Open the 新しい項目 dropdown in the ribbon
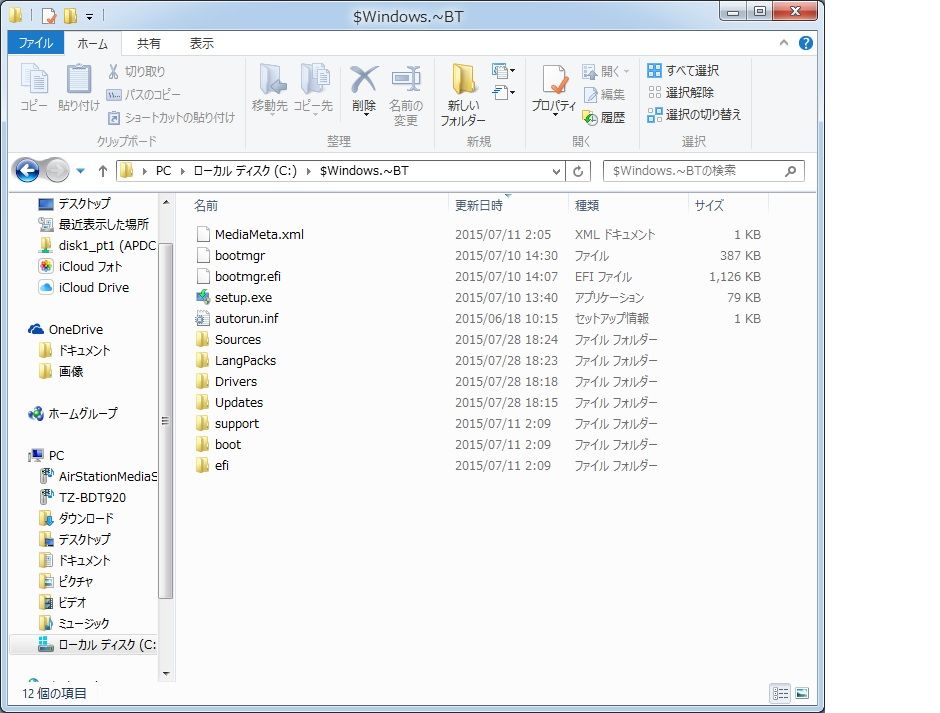 click(503, 71)
